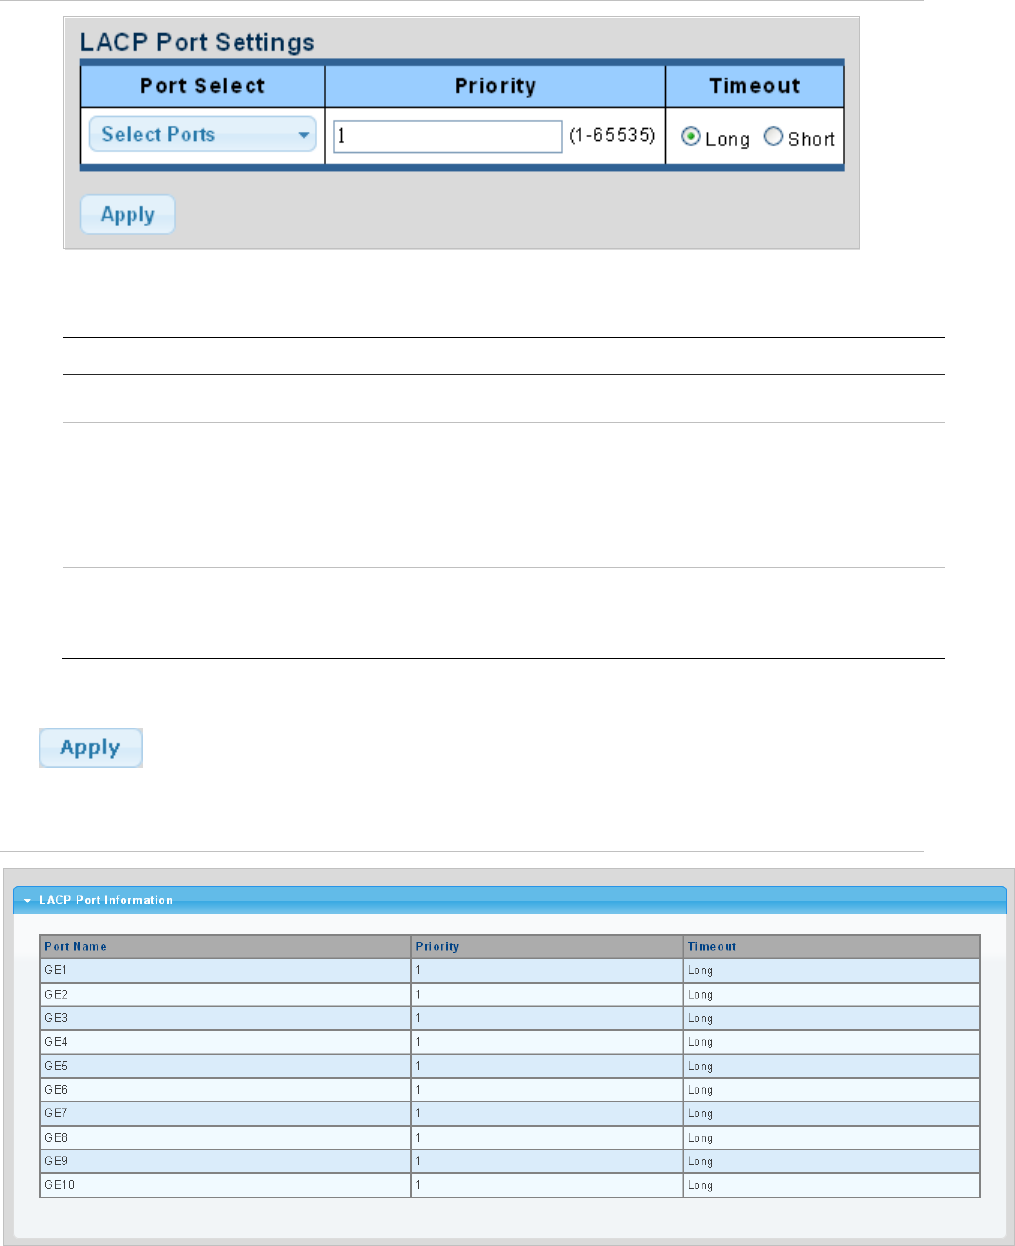Click the LACP Port Settings title
The width and height of the screenshot is (1015, 1246).
click(197, 42)
